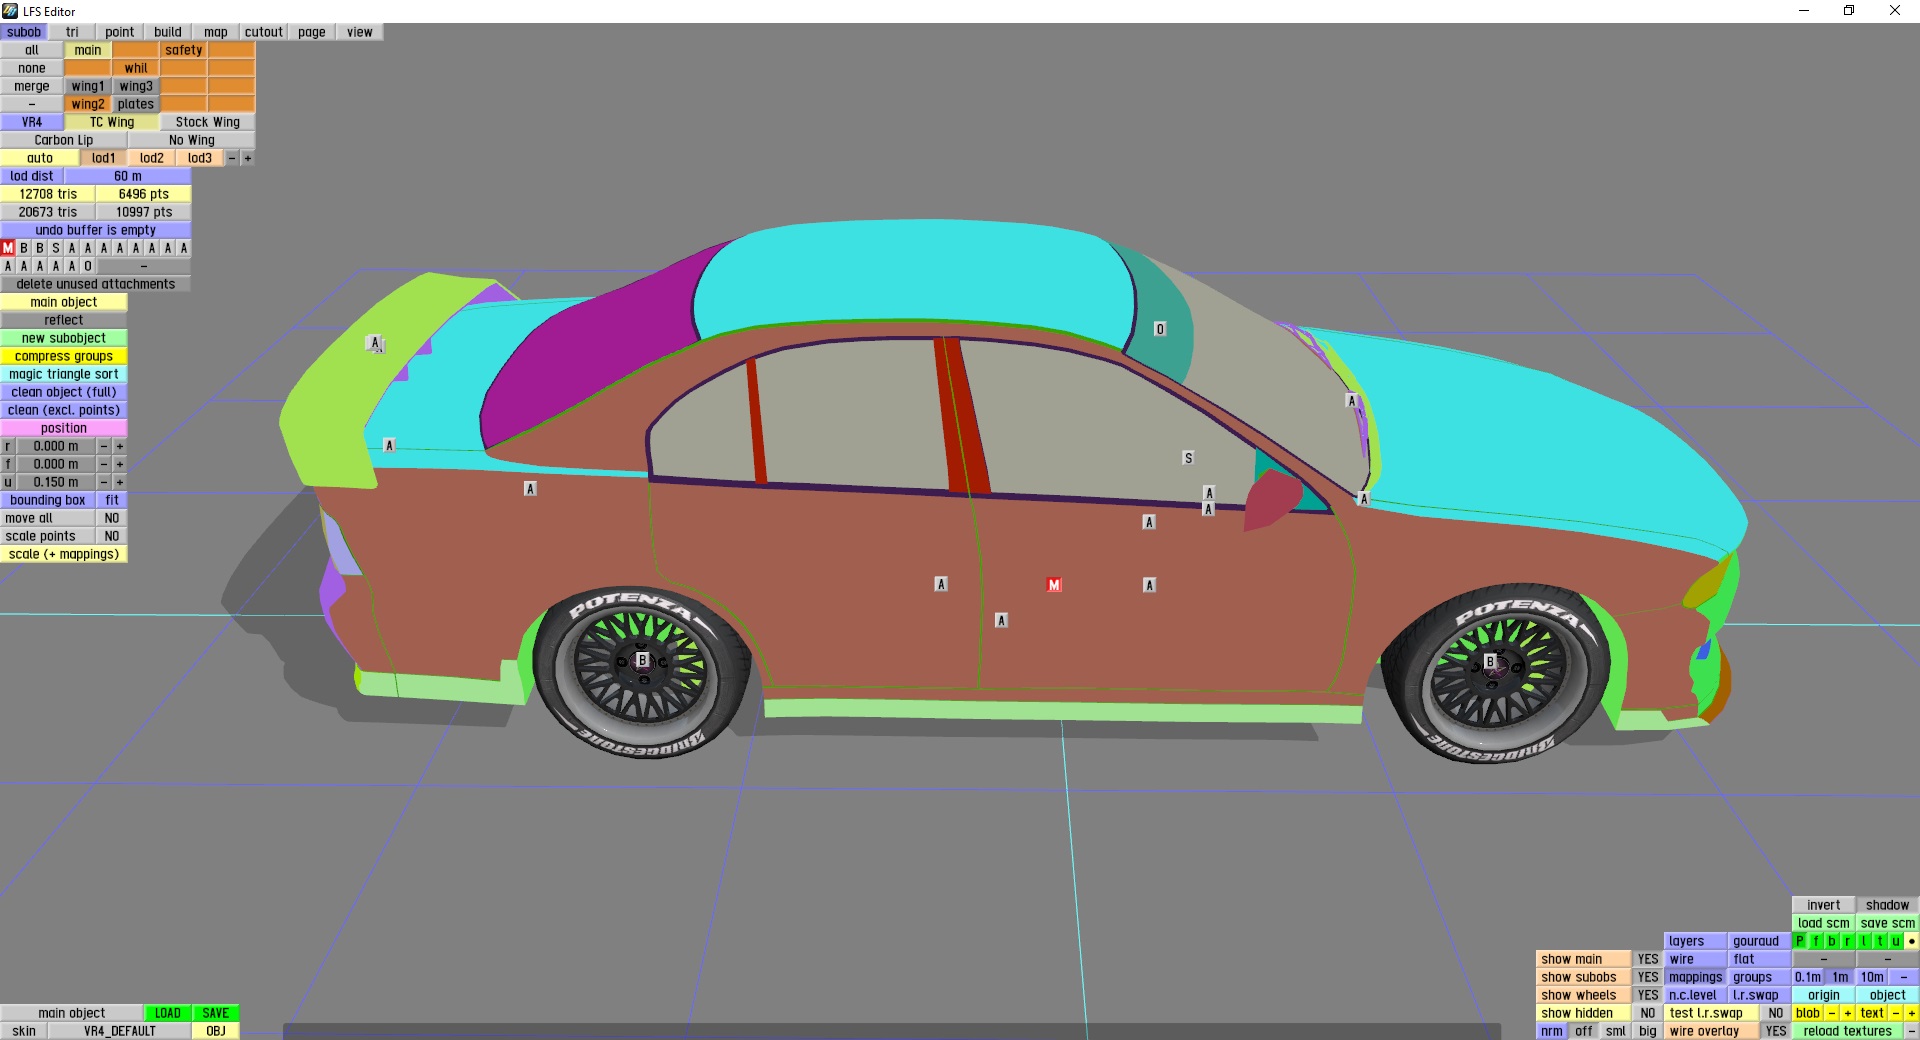The width and height of the screenshot is (1920, 1040).
Task: Click the OBJ export button
Action: (216, 1031)
